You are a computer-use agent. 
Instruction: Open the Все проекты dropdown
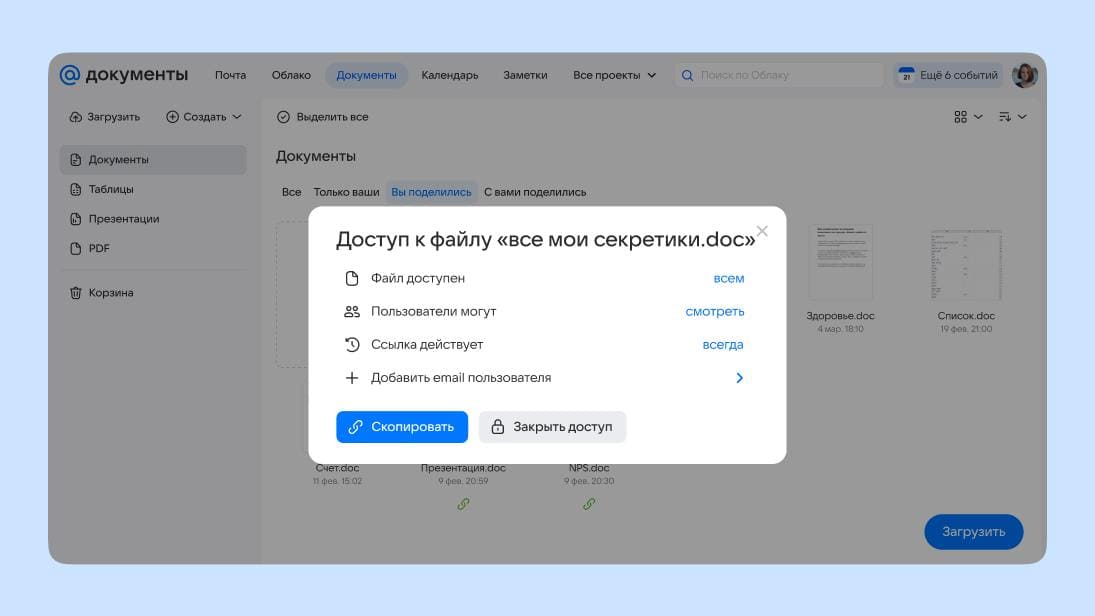pyautogui.click(x=614, y=75)
